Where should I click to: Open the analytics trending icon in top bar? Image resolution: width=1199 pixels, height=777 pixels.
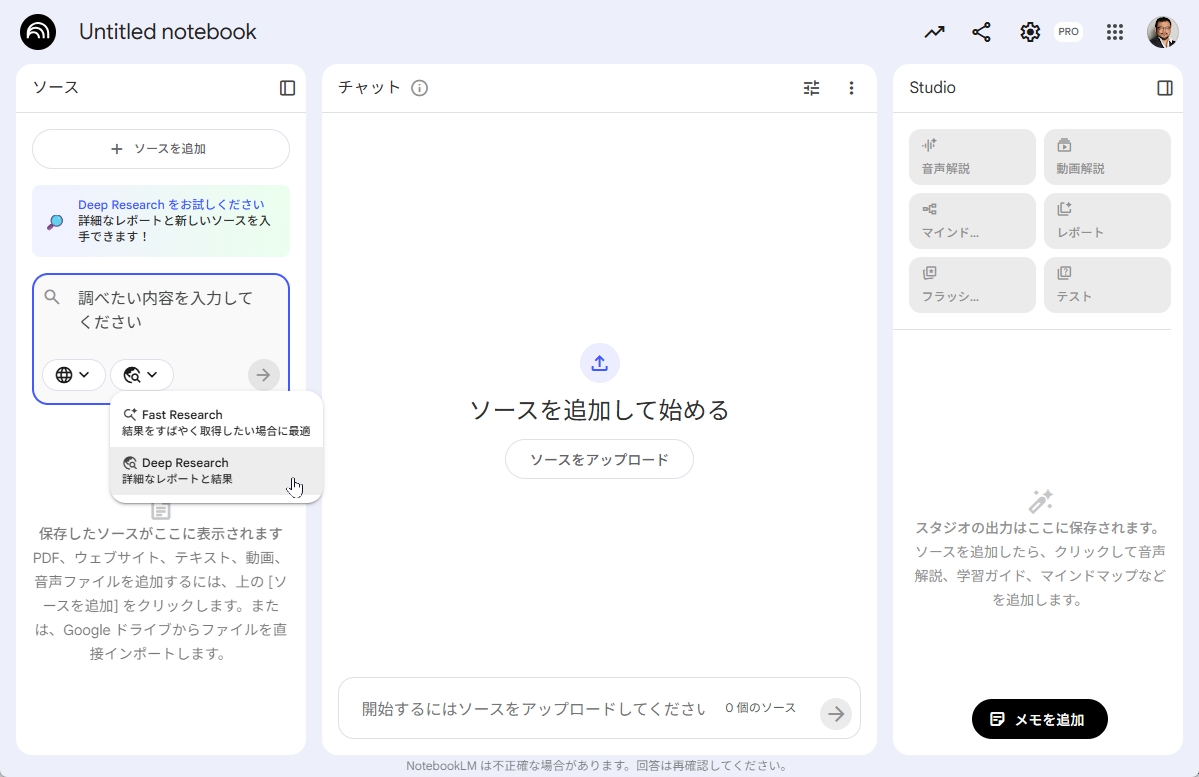933,31
